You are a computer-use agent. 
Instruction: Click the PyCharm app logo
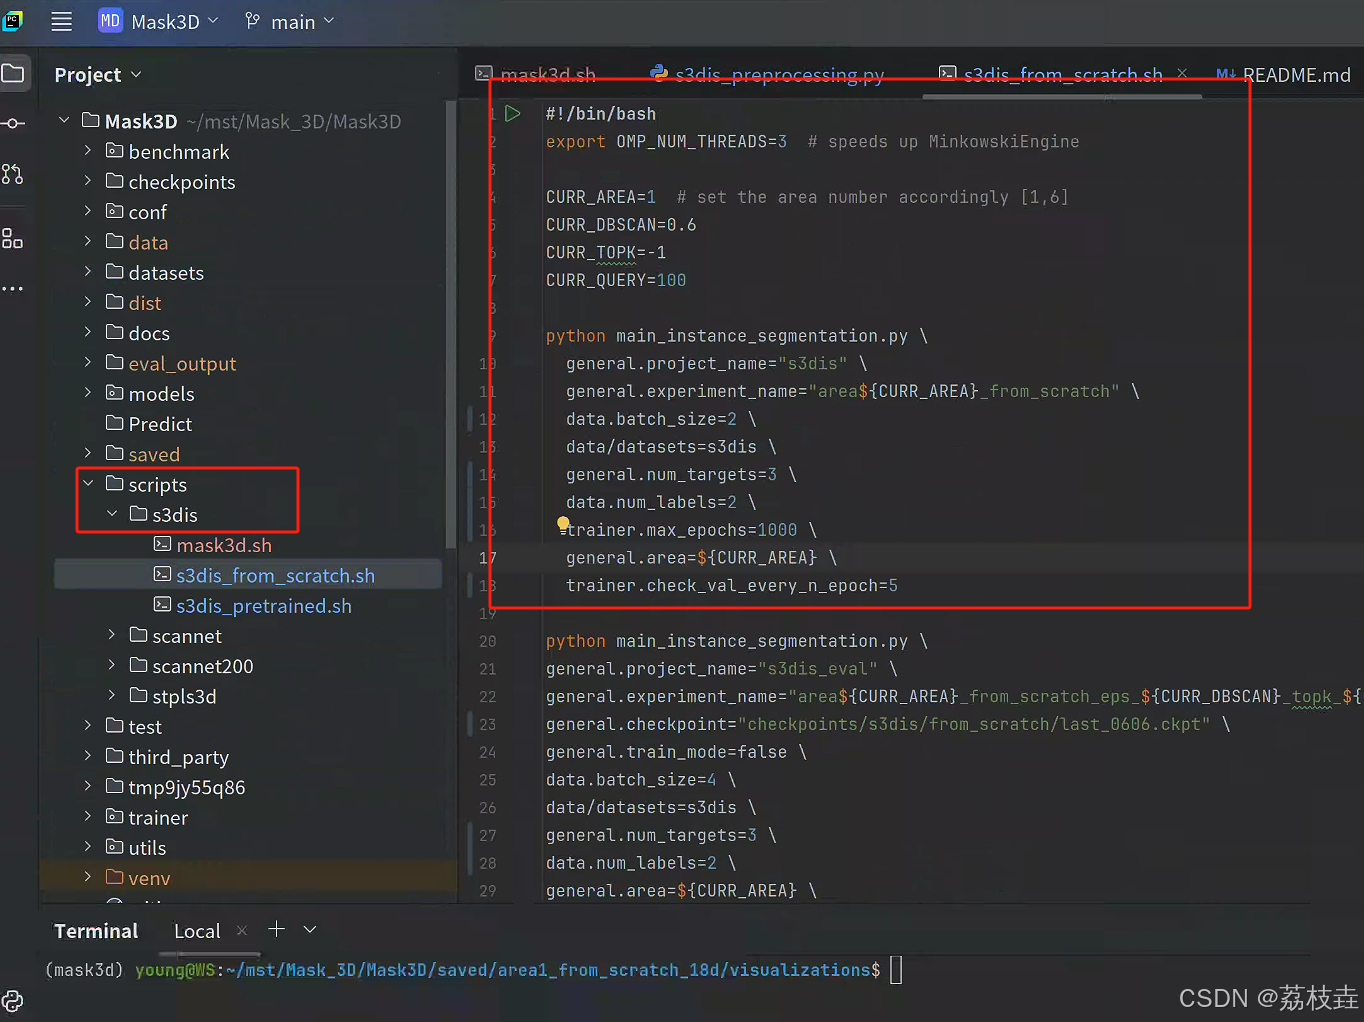[12, 20]
